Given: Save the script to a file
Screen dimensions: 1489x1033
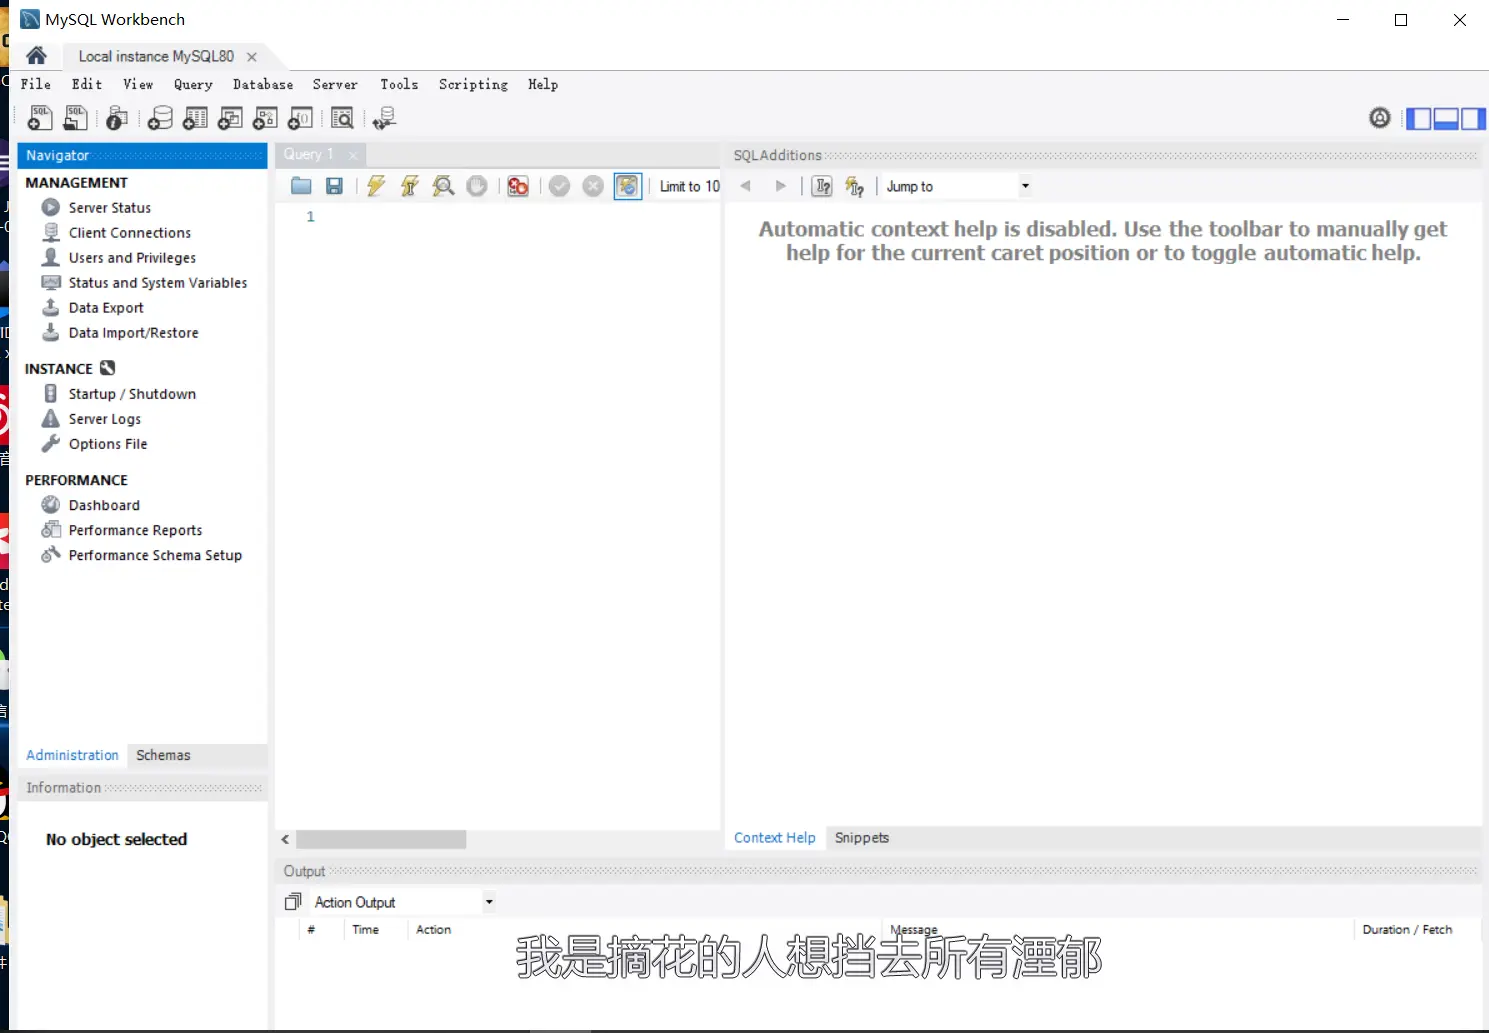Looking at the screenshot, I should pyautogui.click(x=335, y=186).
